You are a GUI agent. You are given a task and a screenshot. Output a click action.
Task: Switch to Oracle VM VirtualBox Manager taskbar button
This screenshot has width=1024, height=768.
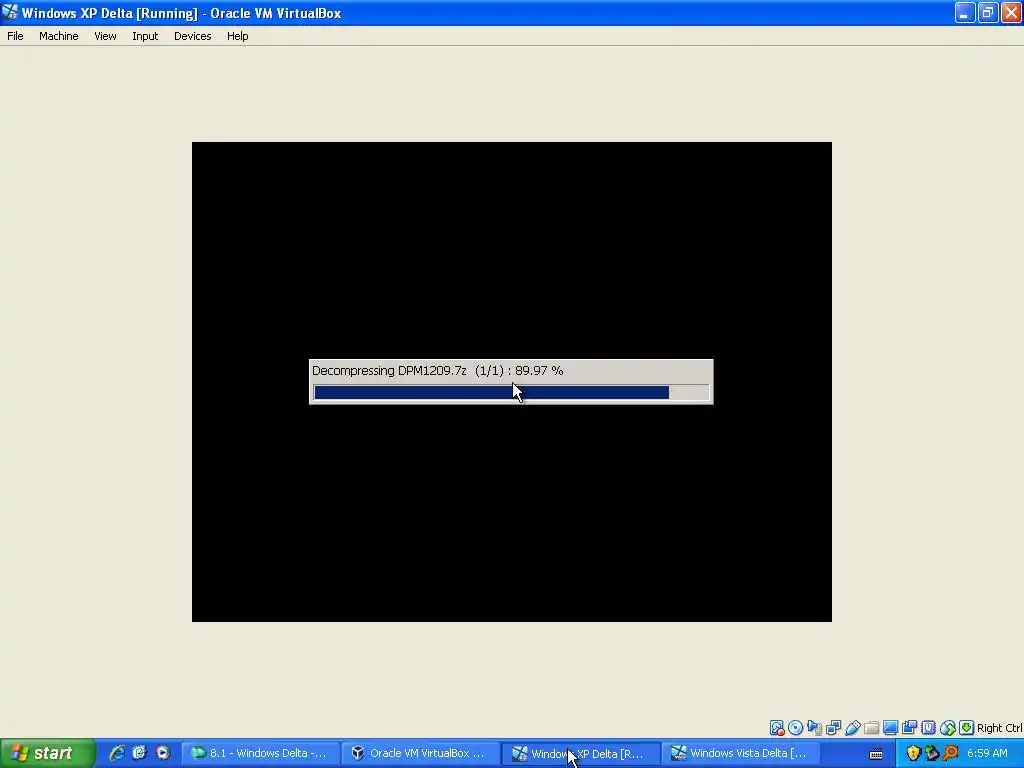click(x=421, y=753)
